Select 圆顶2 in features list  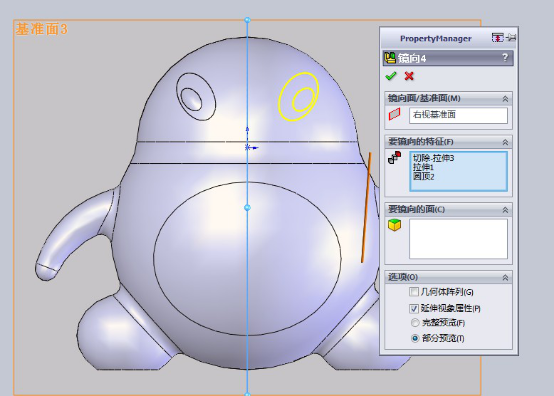424,176
